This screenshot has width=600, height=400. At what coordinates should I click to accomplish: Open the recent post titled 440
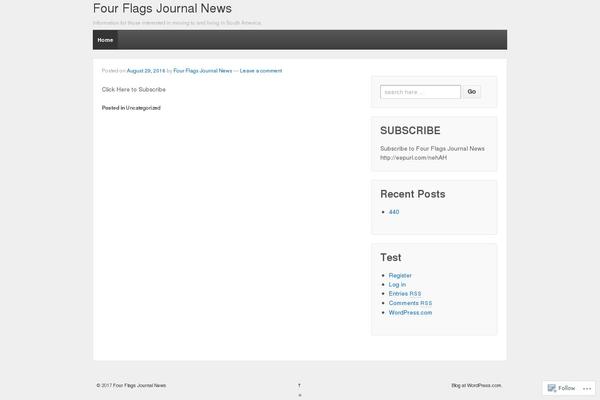coord(394,212)
